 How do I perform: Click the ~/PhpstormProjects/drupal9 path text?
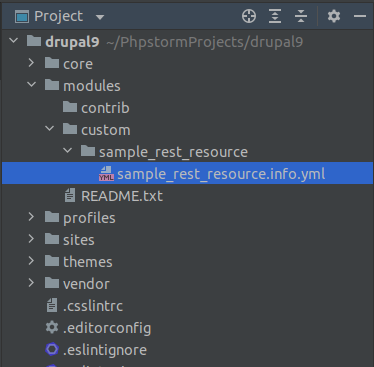pyautogui.click(x=205, y=42)
